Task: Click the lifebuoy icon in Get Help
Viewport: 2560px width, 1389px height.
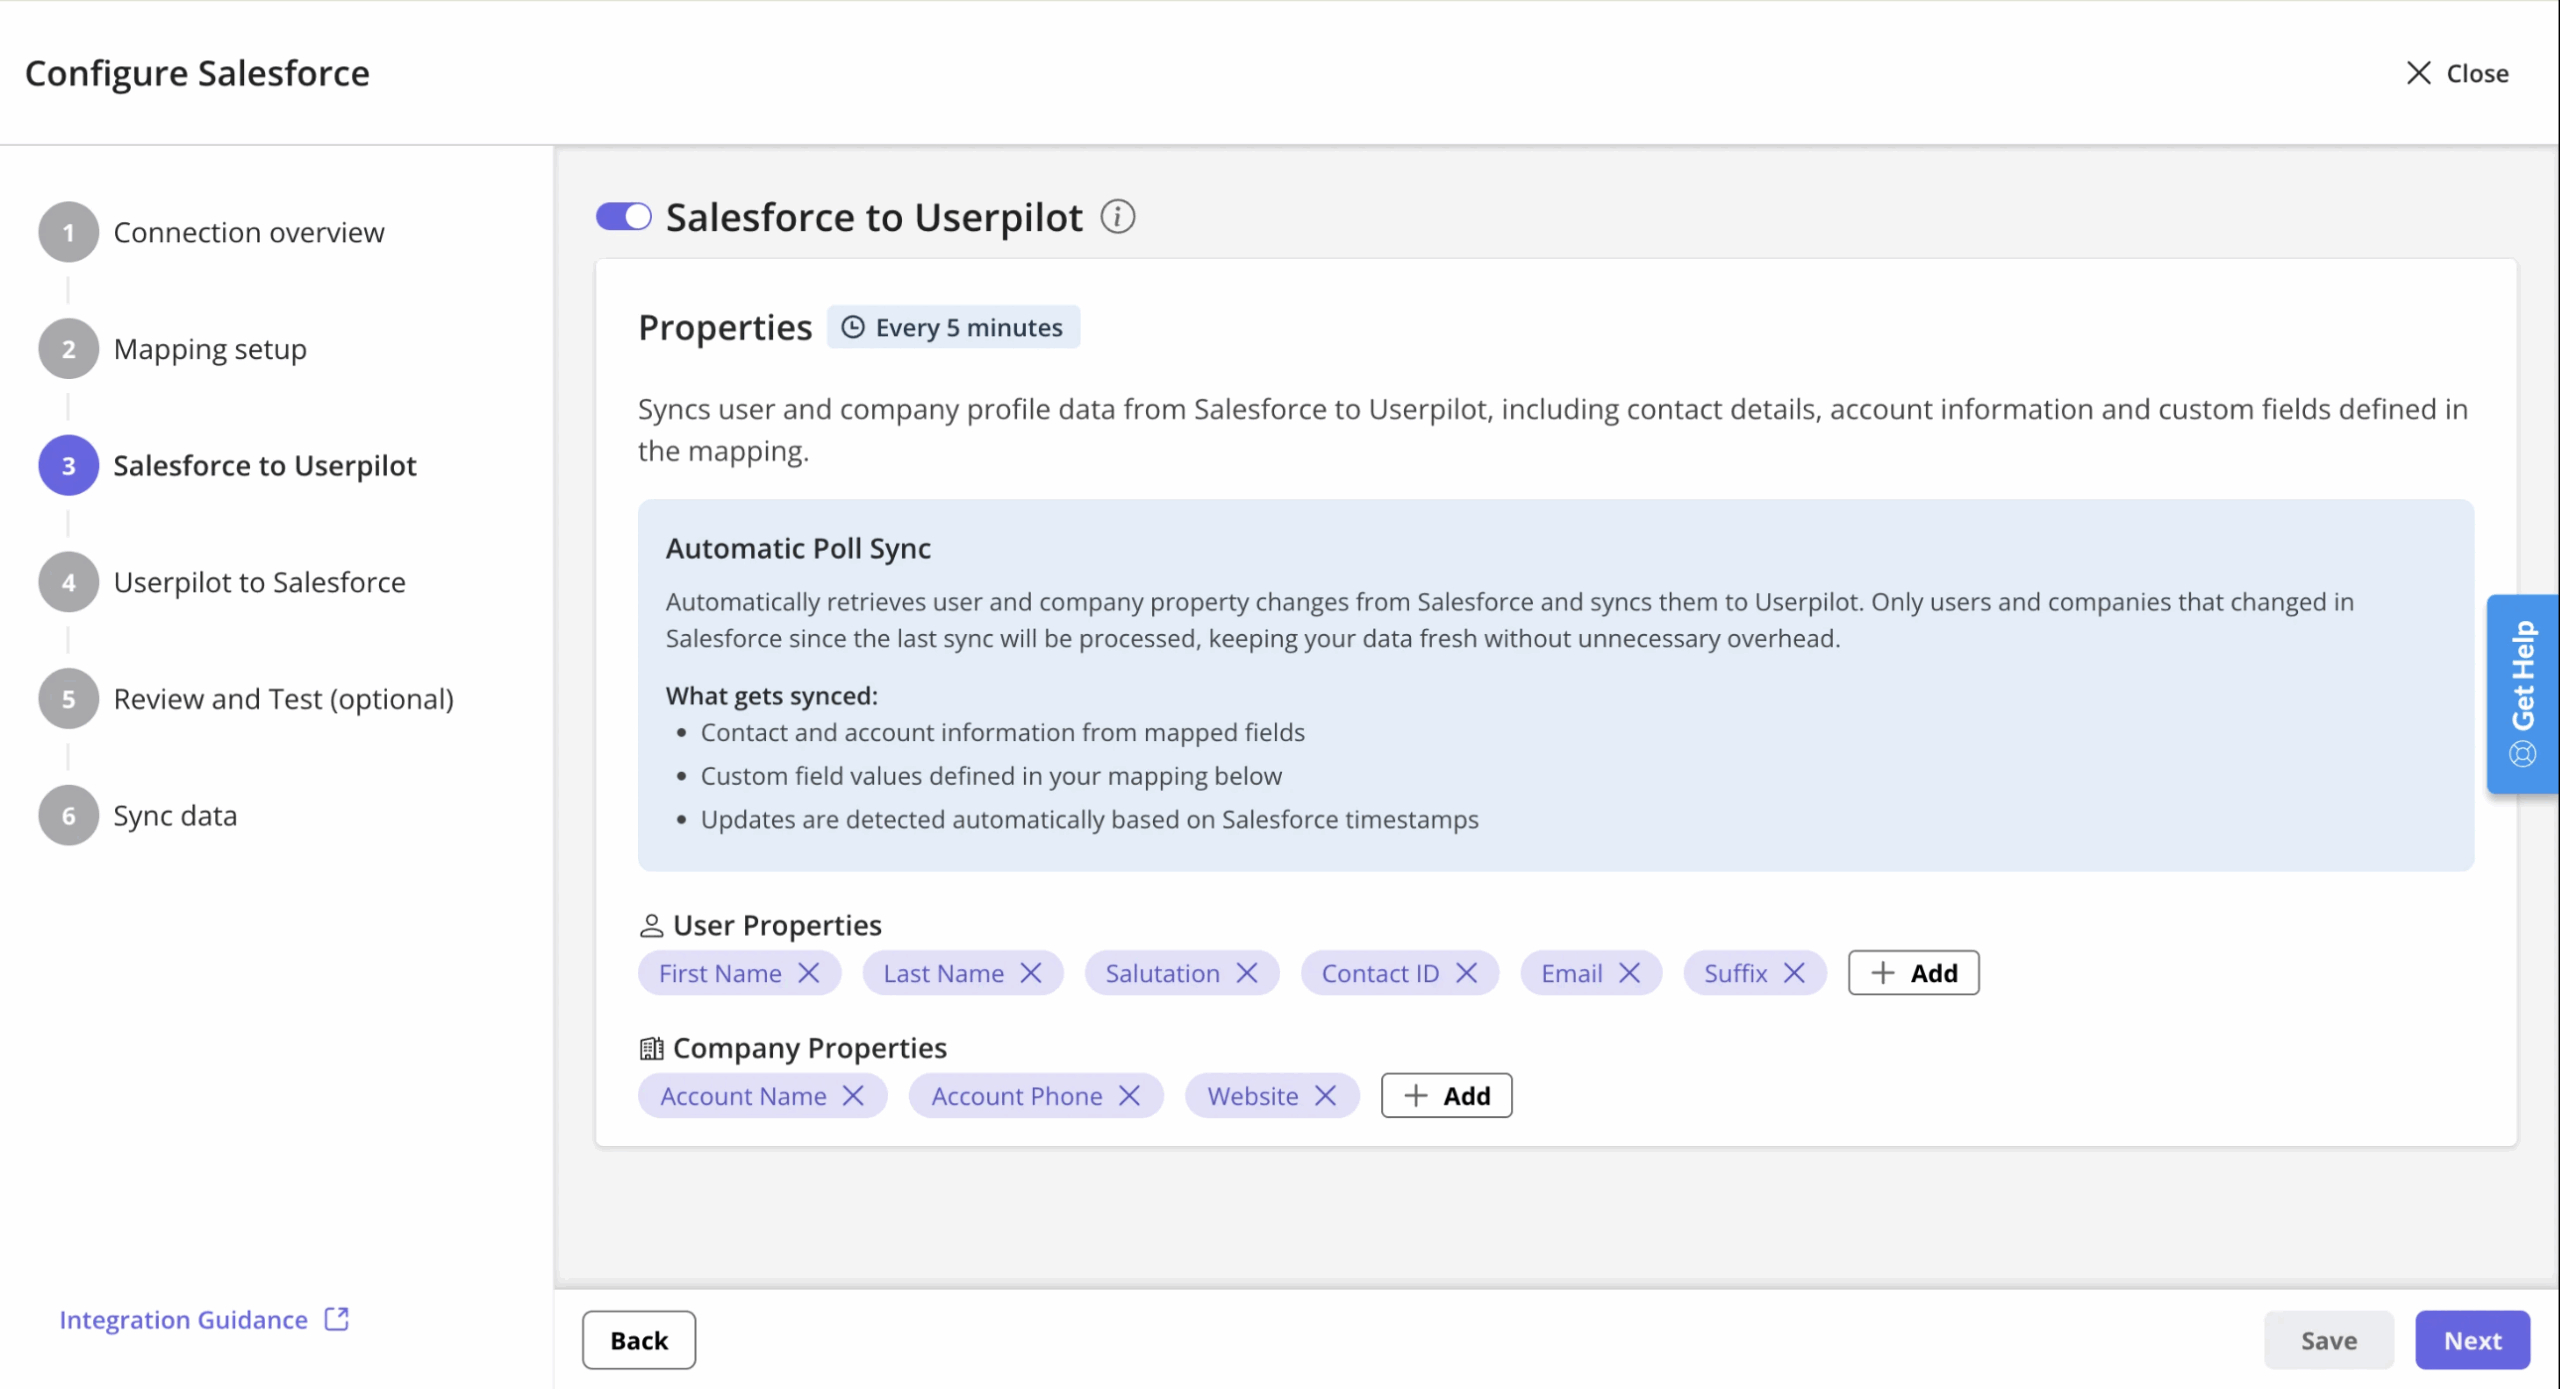Action: pyautogui.click(x=2523, y=754)
